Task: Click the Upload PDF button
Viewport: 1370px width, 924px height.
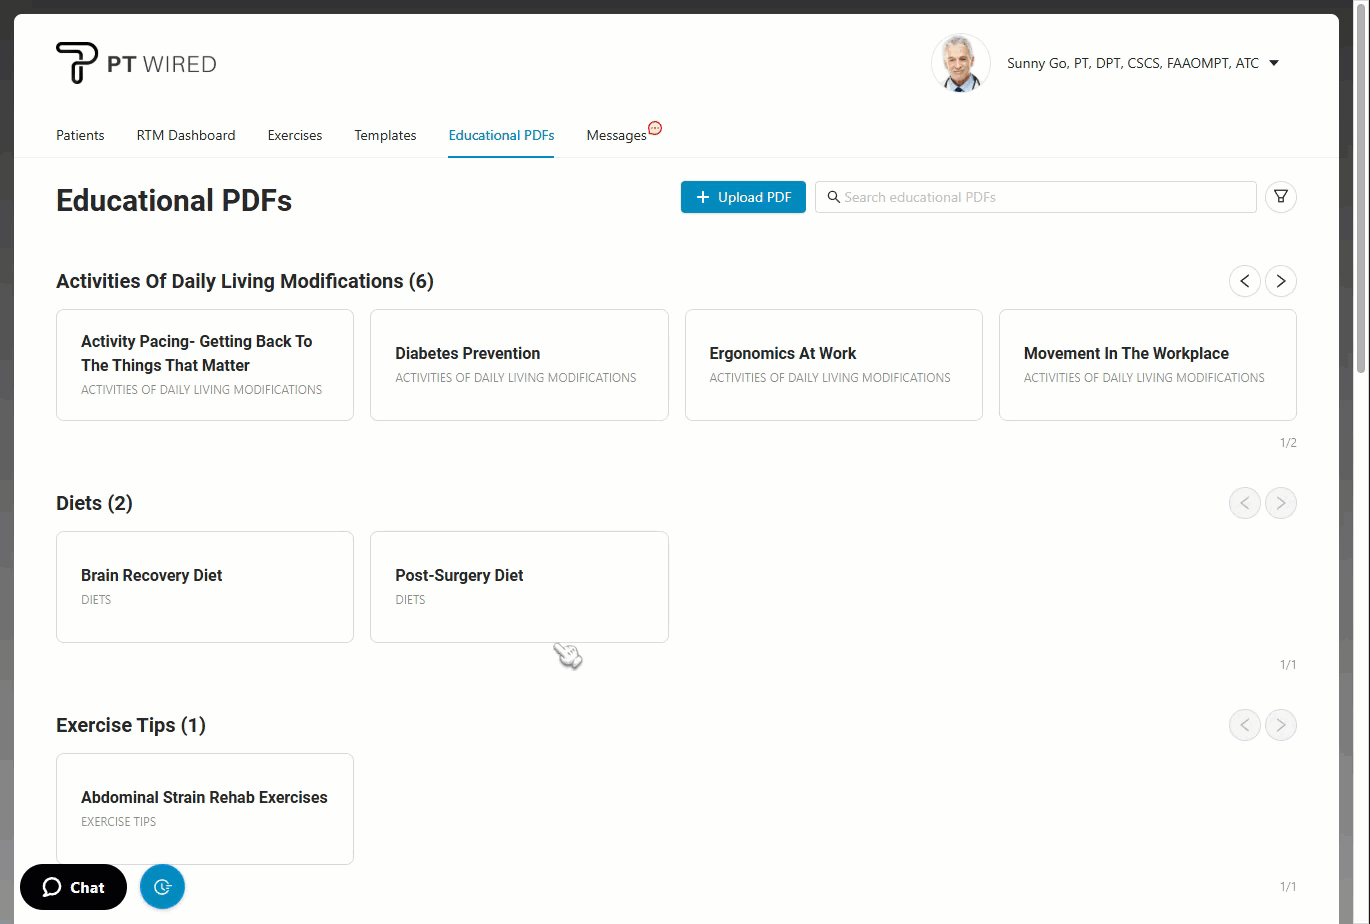Action: click(x=743, y=197)
